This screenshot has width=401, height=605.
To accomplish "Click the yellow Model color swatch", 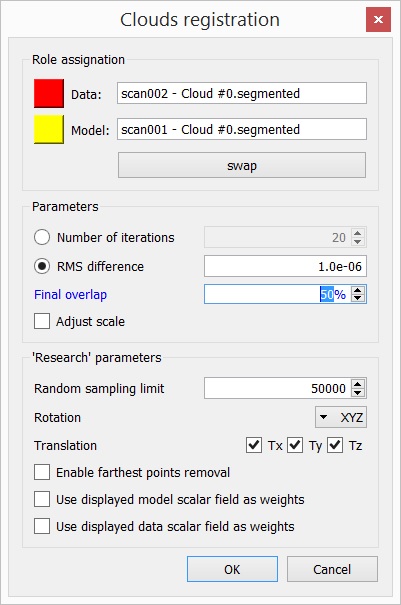I will 49,129.
